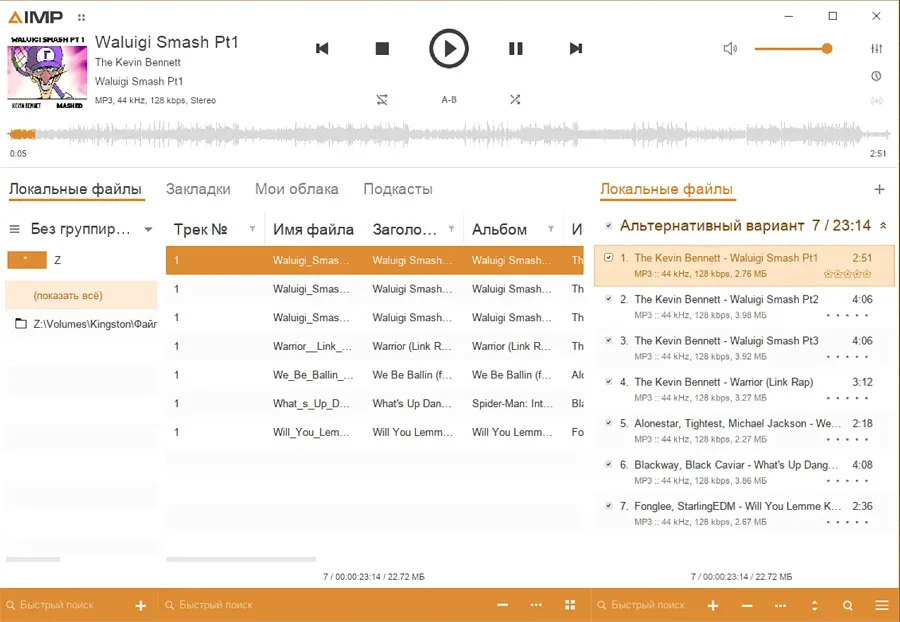
Task: Open the Альбом column filter dropdown
Action: point(551,230)
